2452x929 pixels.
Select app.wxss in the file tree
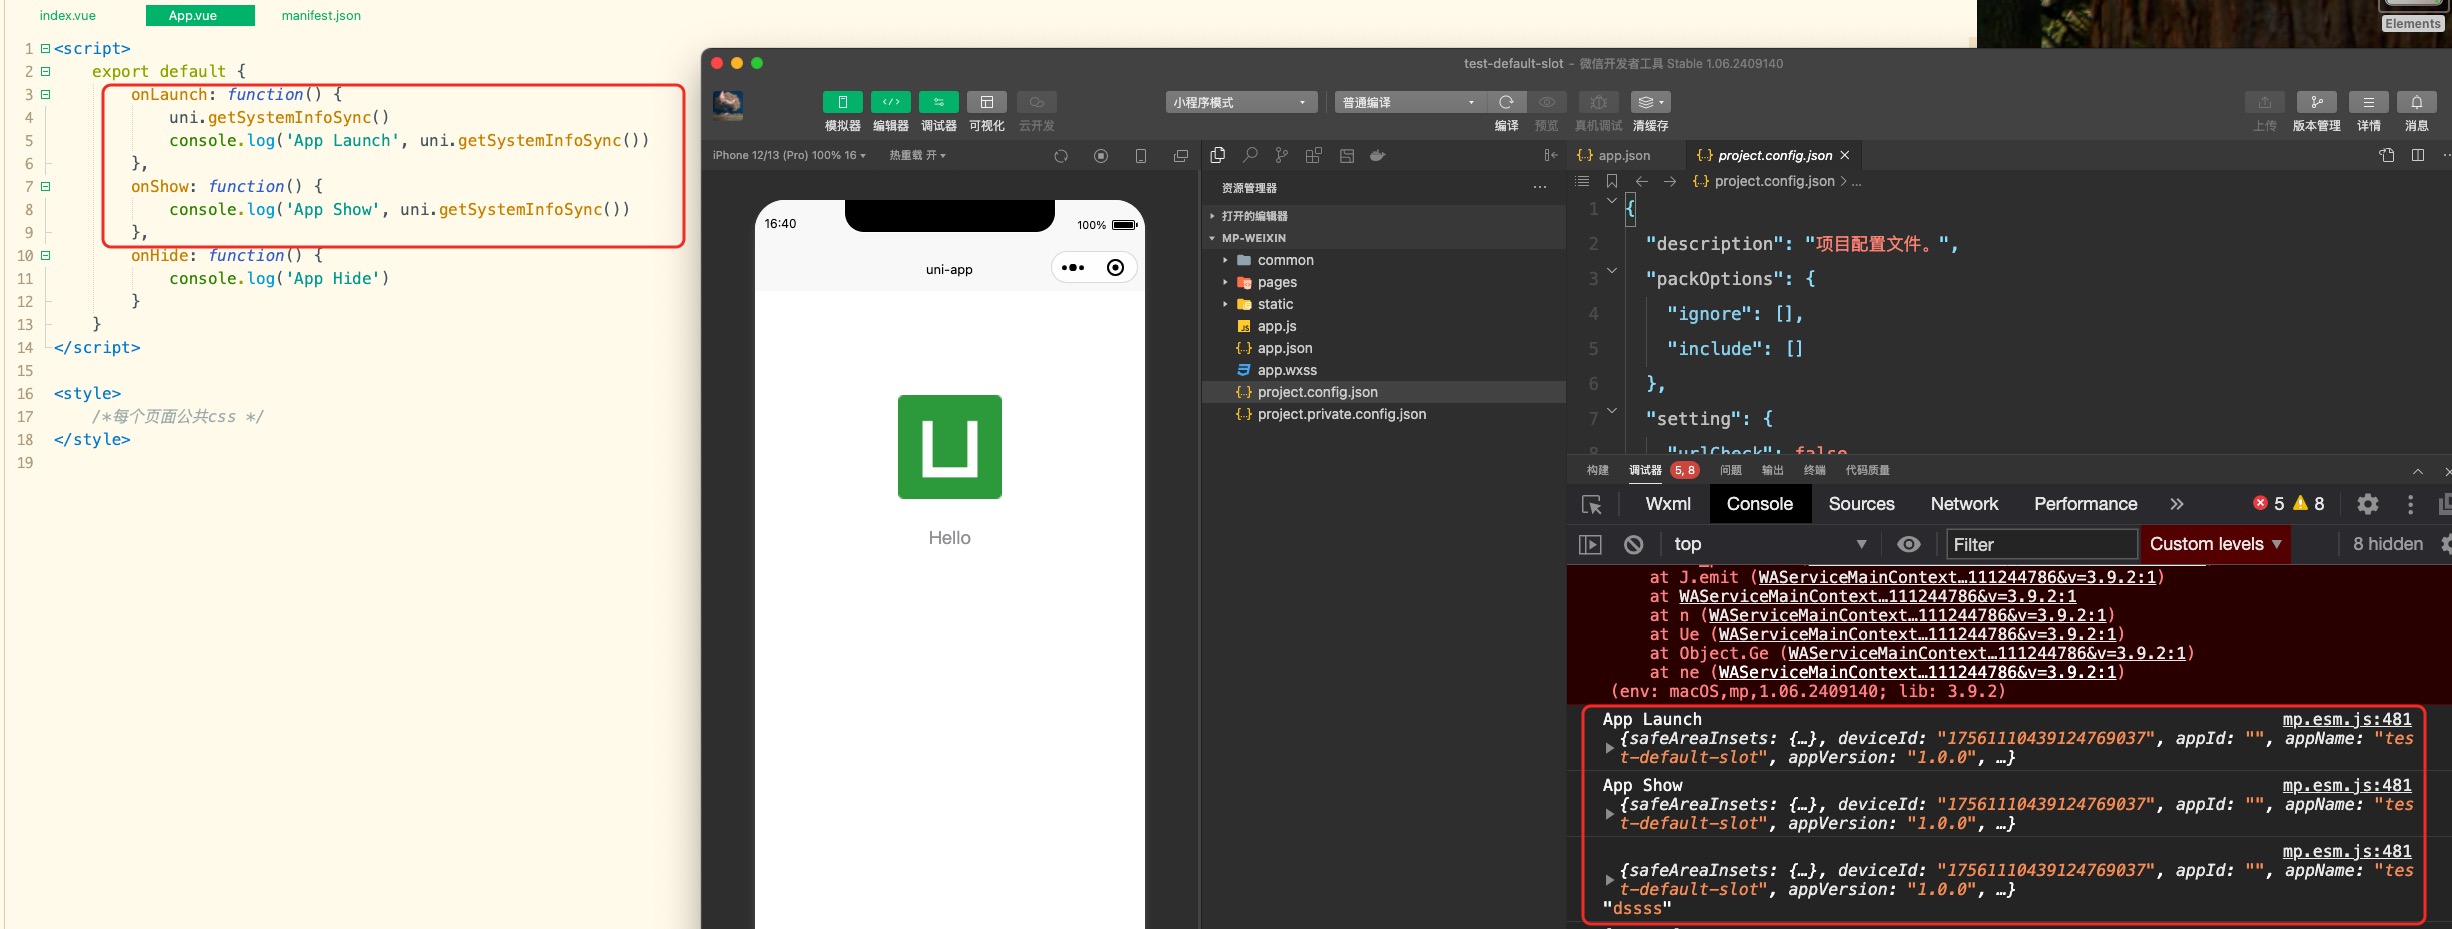1287,370
